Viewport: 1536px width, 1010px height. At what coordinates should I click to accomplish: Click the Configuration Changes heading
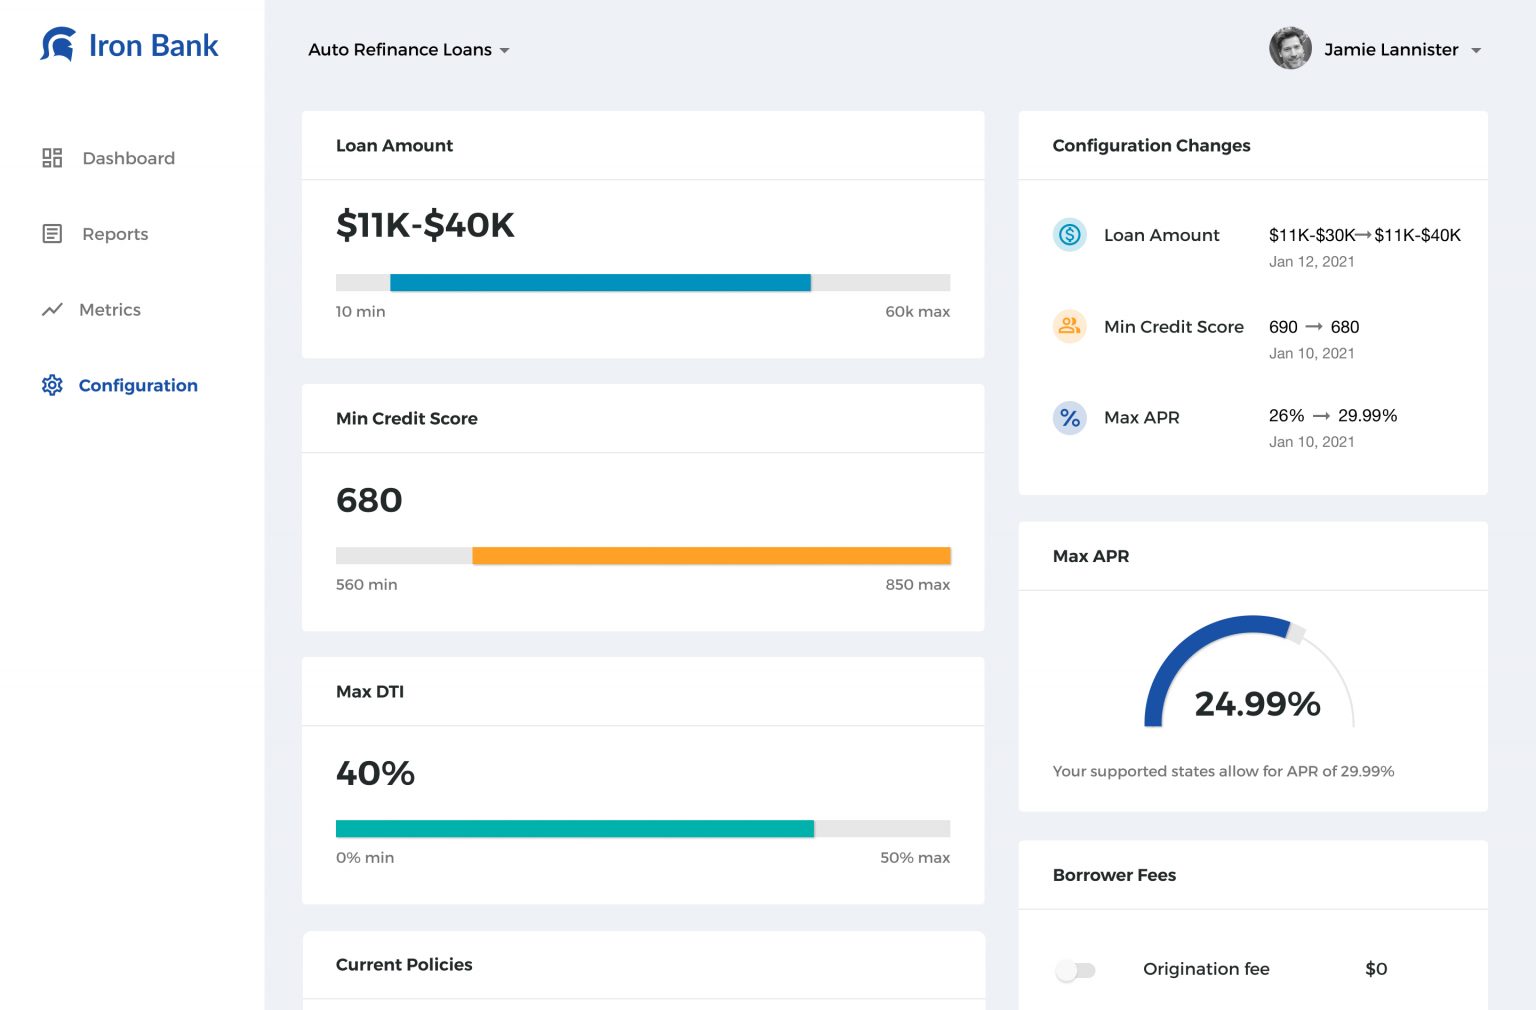pyautogui.click(x=1151, y=146)
